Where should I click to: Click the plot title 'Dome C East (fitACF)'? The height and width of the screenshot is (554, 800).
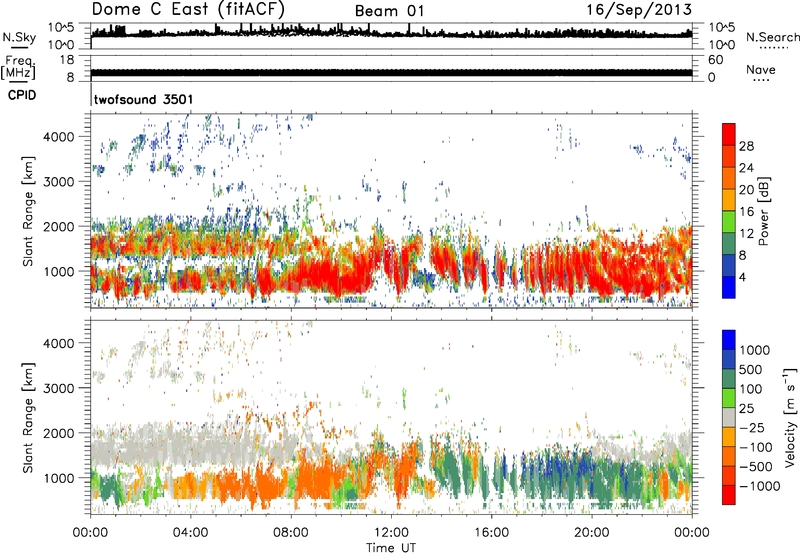tap(188, 10)
